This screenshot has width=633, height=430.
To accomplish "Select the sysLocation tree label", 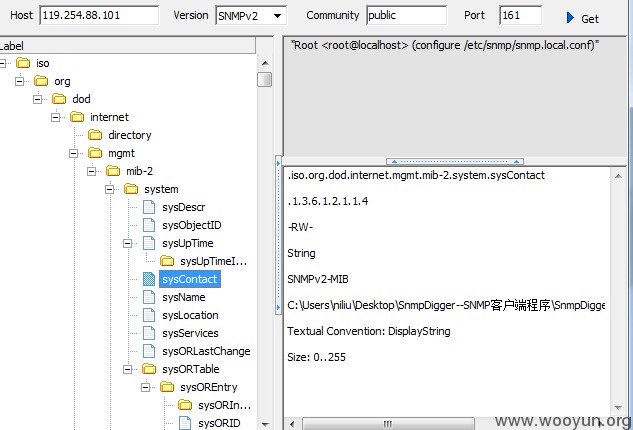I will [190, 315].
